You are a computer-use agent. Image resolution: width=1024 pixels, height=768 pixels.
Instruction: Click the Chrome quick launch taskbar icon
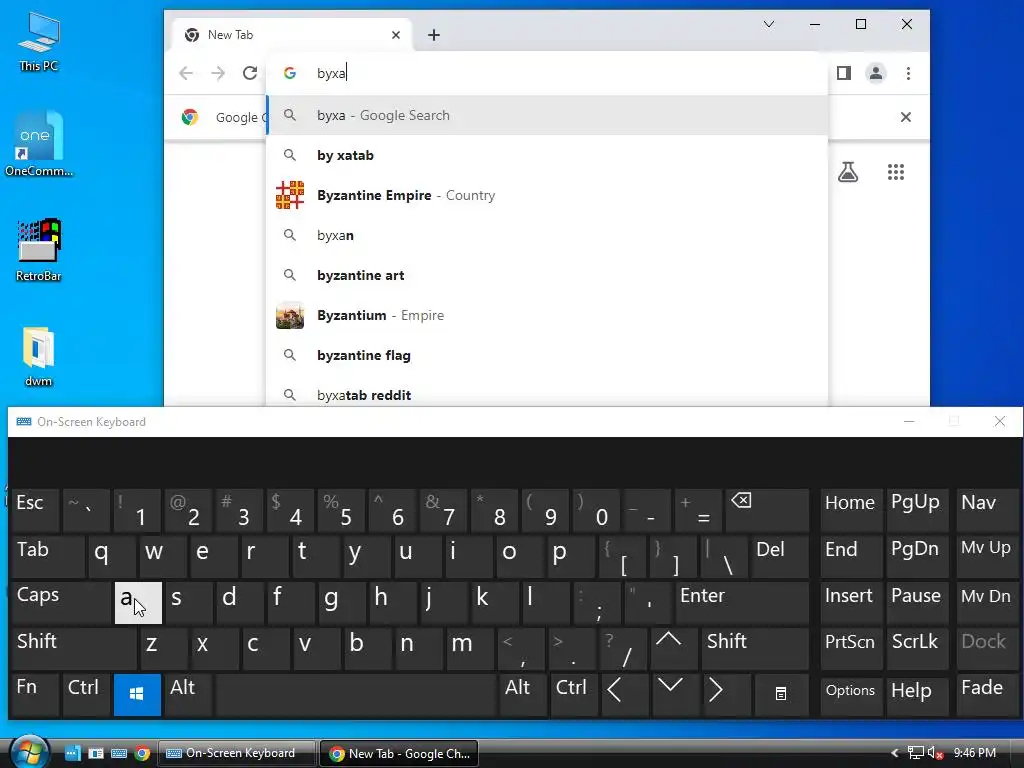click(x=142, y=754)
